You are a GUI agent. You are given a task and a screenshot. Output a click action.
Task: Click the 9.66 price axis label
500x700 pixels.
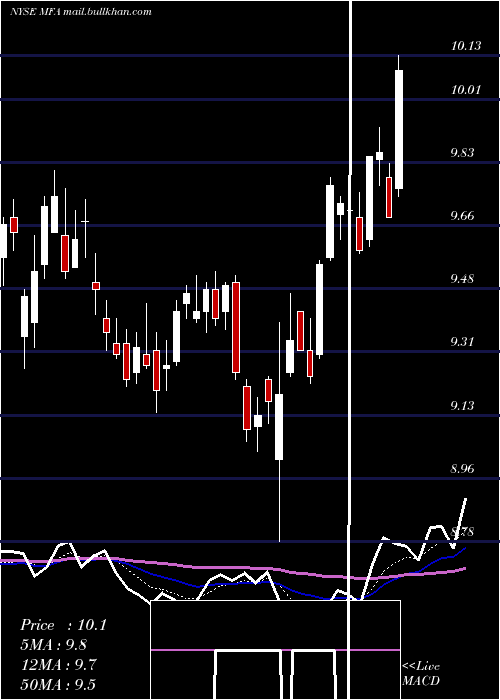[462, 216]
